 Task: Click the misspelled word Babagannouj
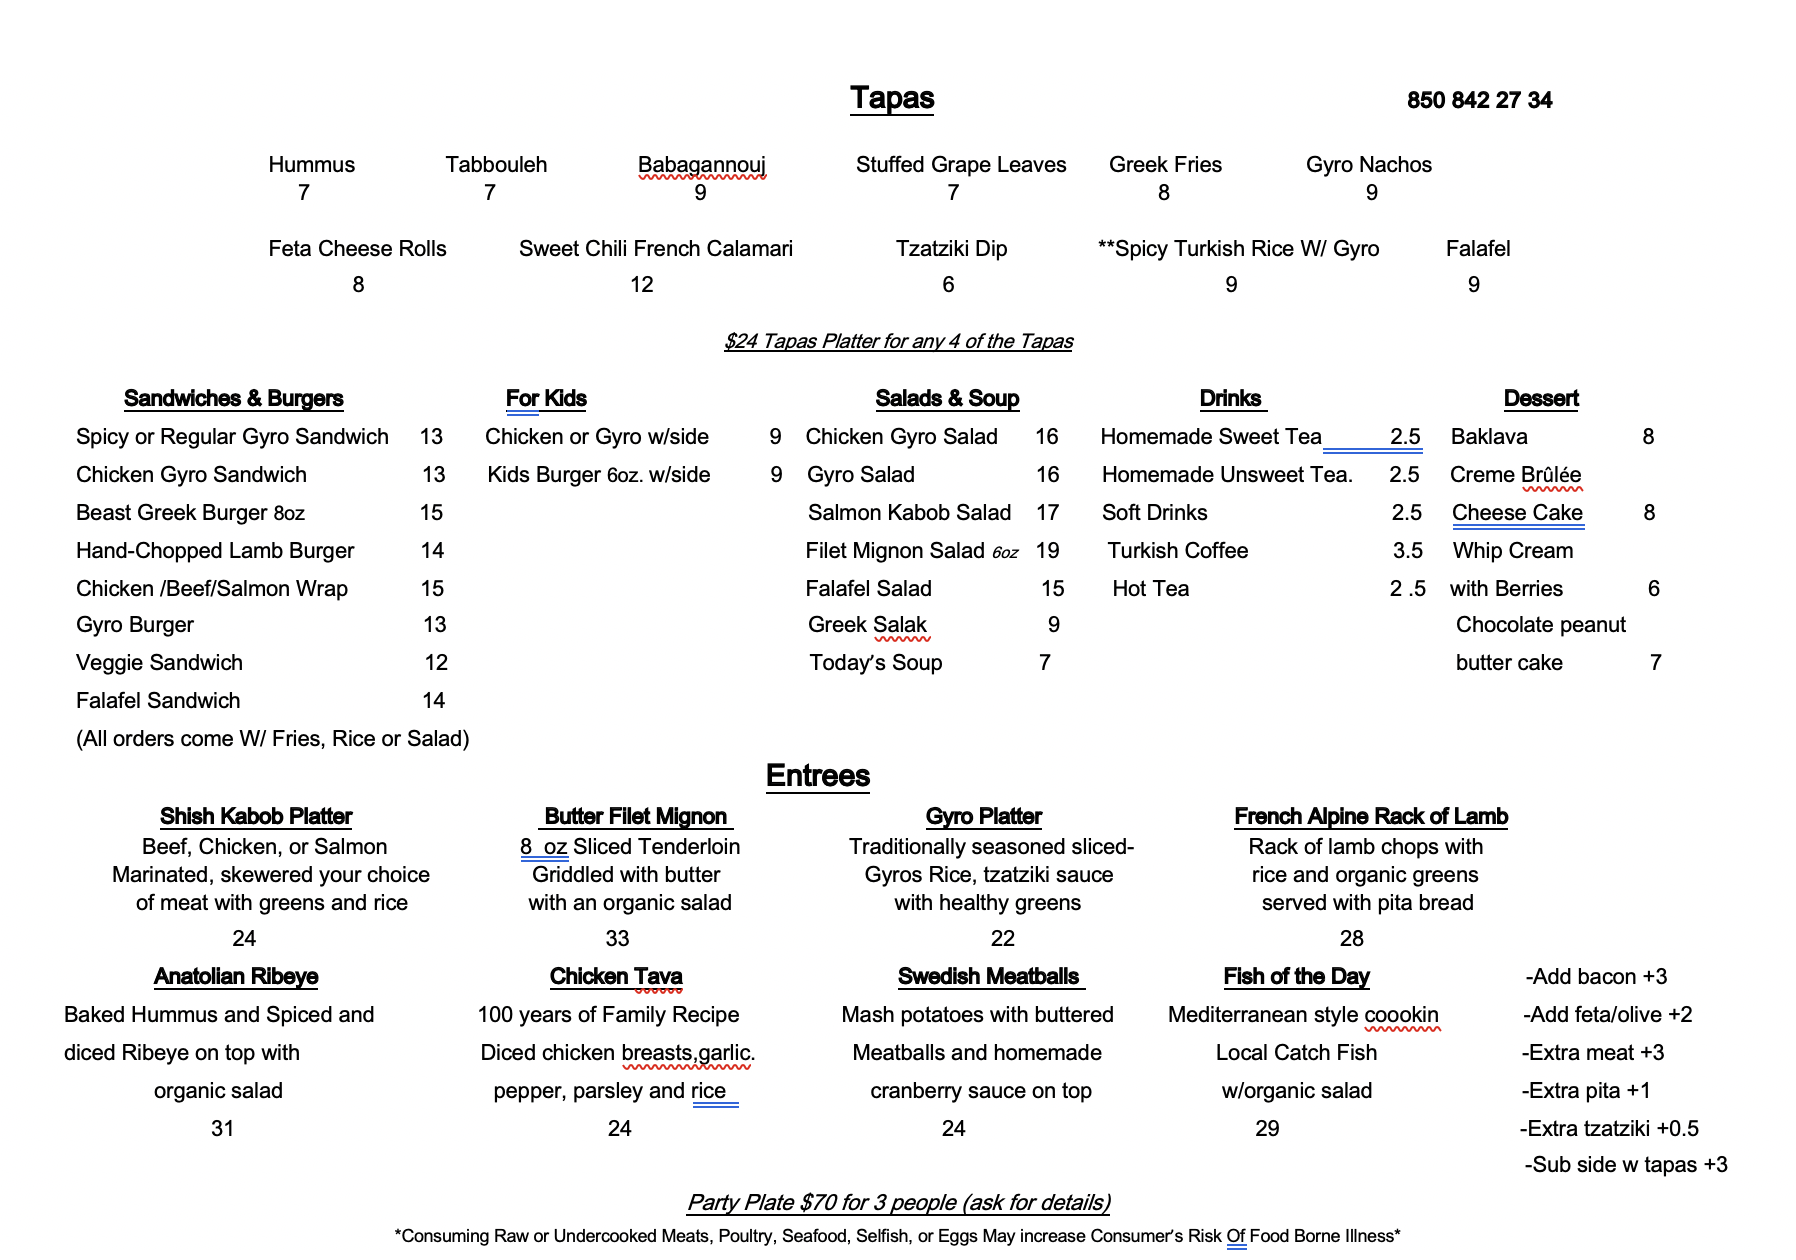coord(701,165)
